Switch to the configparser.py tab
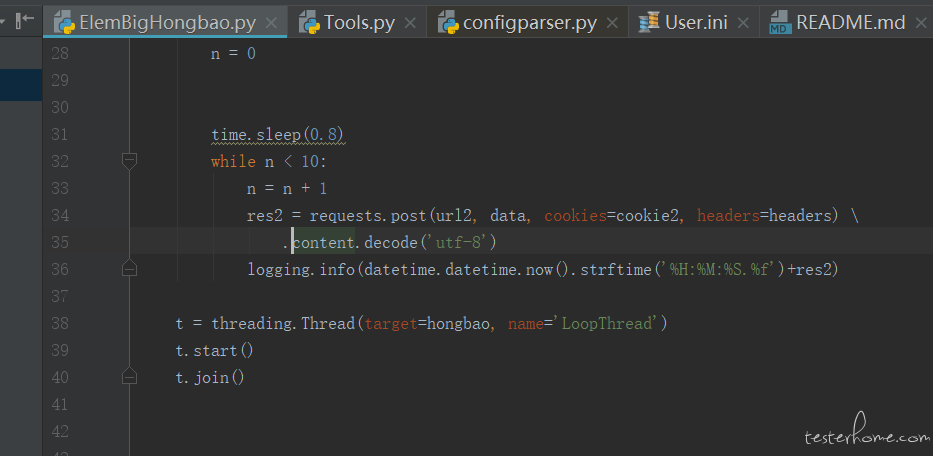The width and height of the screenshot is (933, 456). pyautogui.click(x=528, y=23)
